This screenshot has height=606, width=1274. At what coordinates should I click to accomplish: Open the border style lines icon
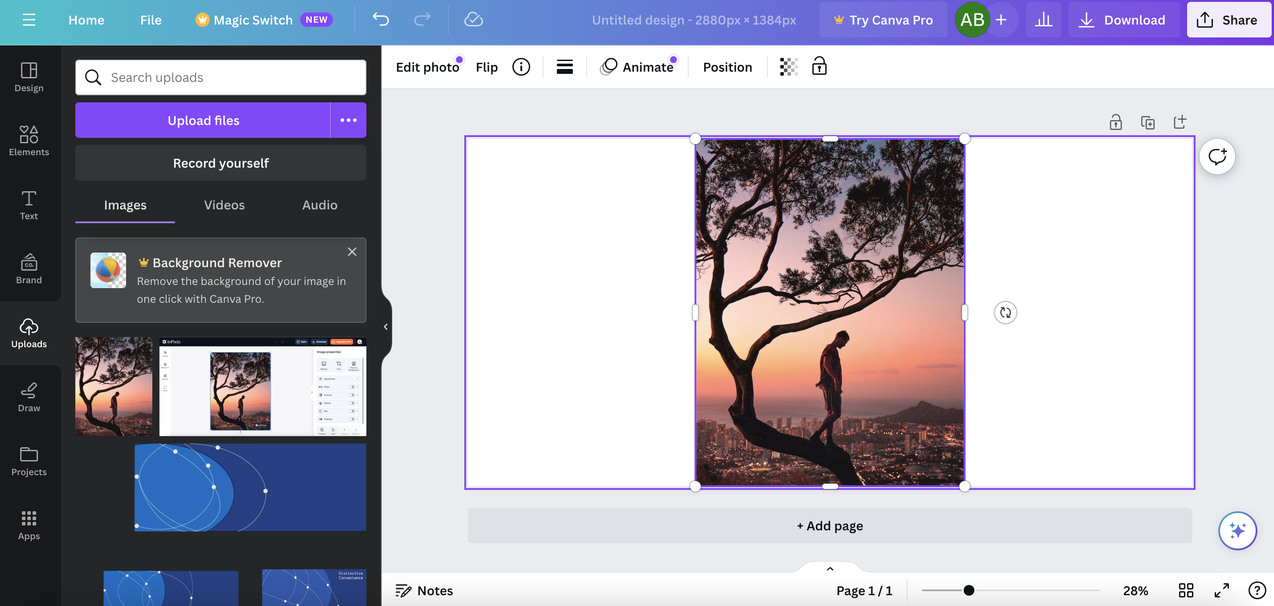565,67
